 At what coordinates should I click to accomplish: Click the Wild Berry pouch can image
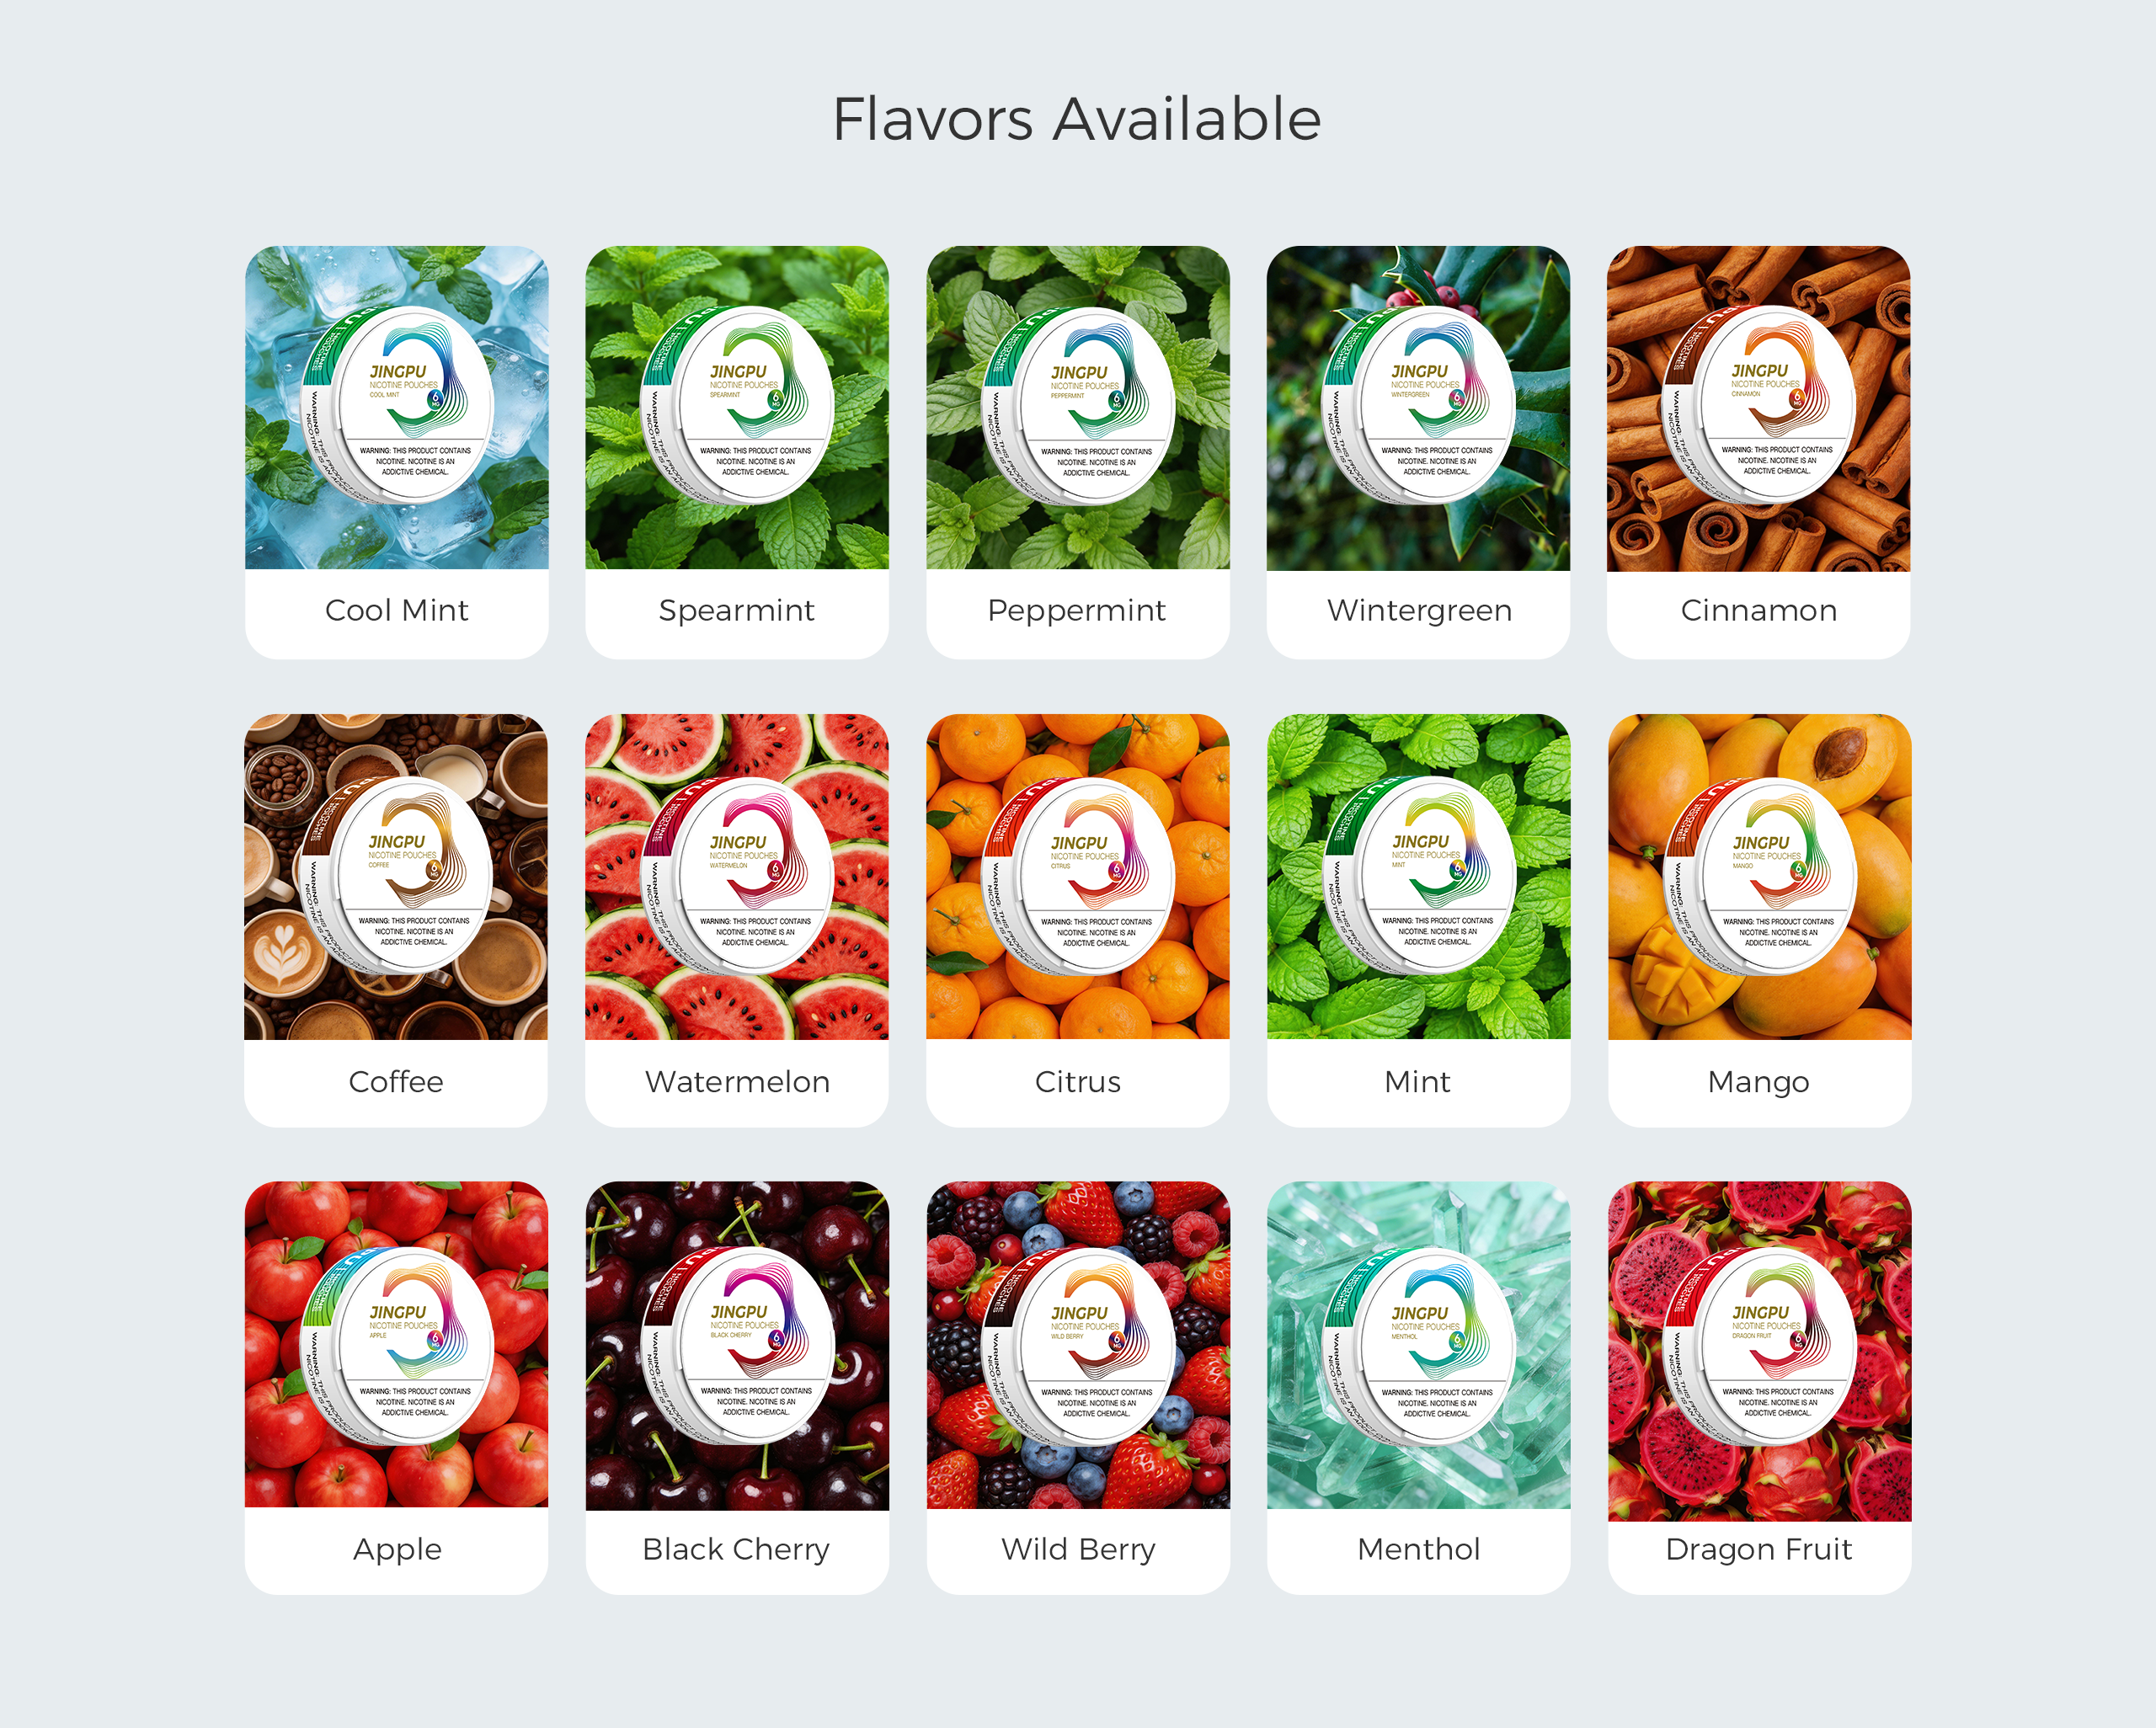1078,1345
